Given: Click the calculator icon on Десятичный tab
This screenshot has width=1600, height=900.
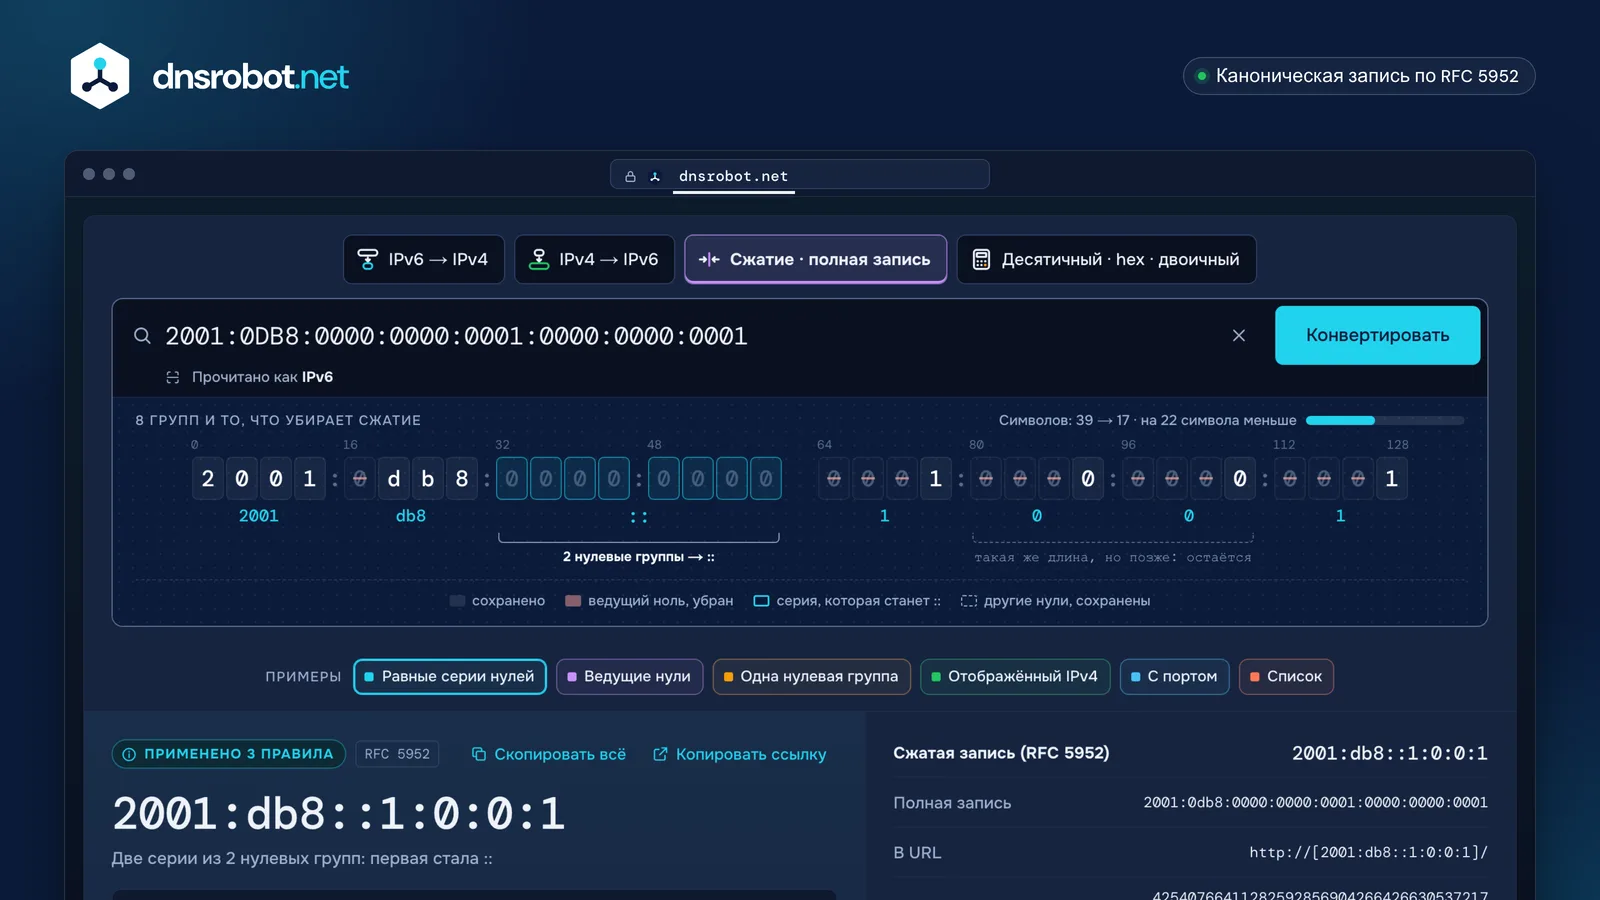Looking at the screenshot, I should pos(981,259).
